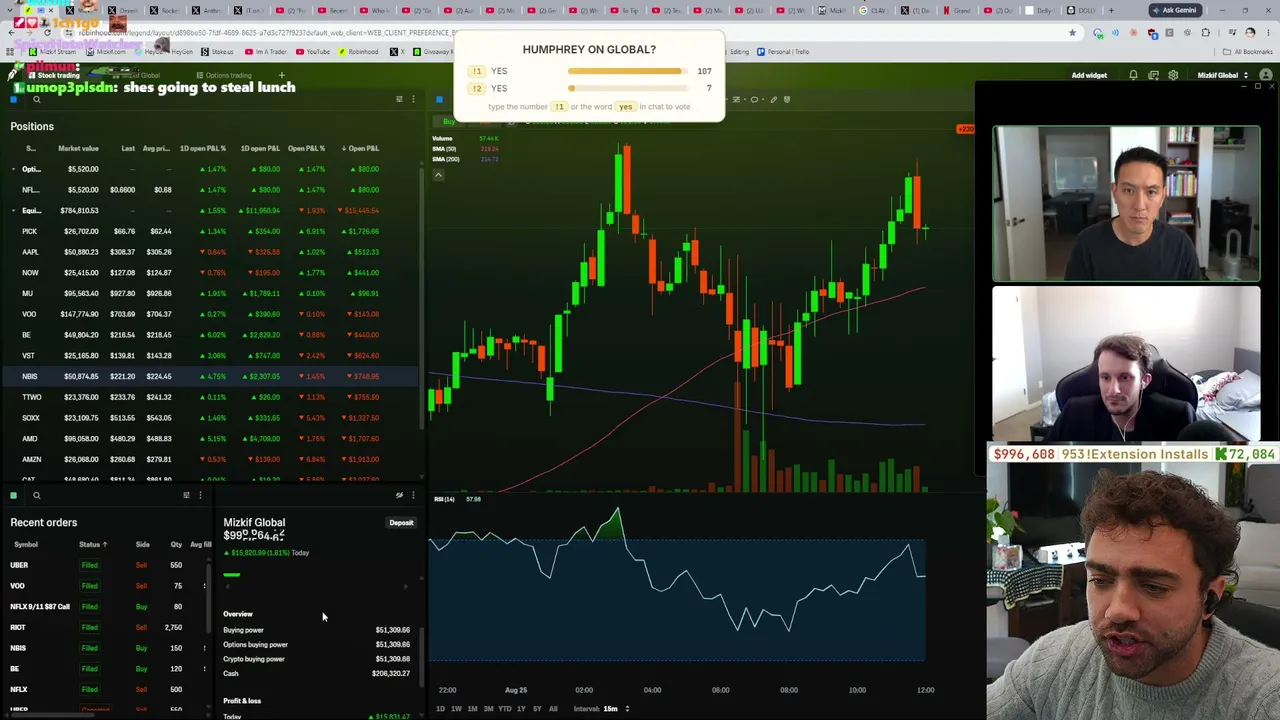This screenshot has width=1280, height=720.
Task: Open Recent orders three-dot menu
Action: click(200, 495)
